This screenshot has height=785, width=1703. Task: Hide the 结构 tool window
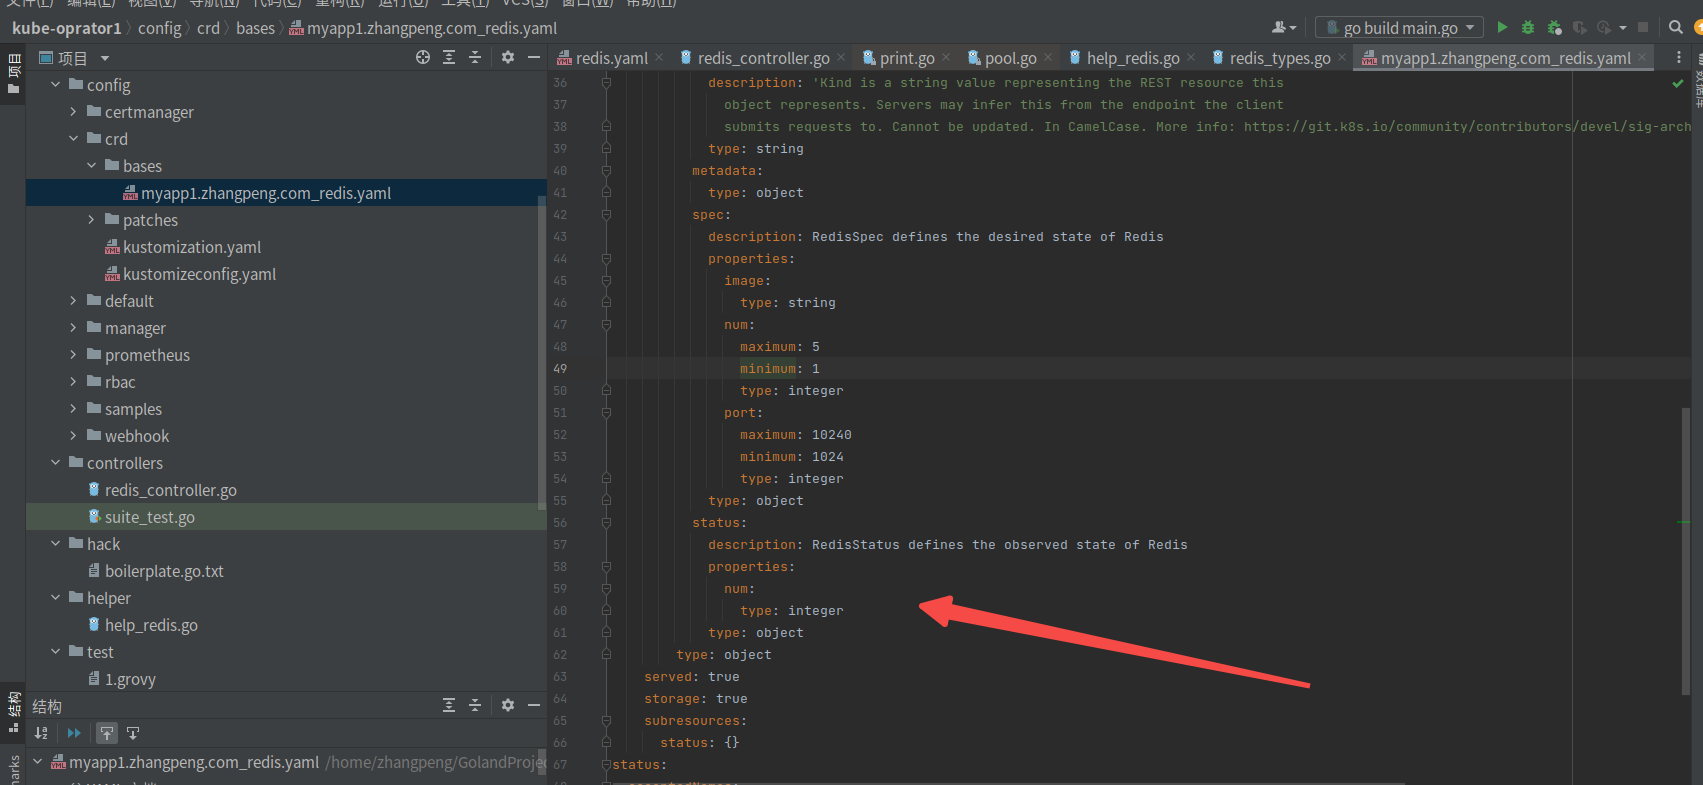coord(534,706)
